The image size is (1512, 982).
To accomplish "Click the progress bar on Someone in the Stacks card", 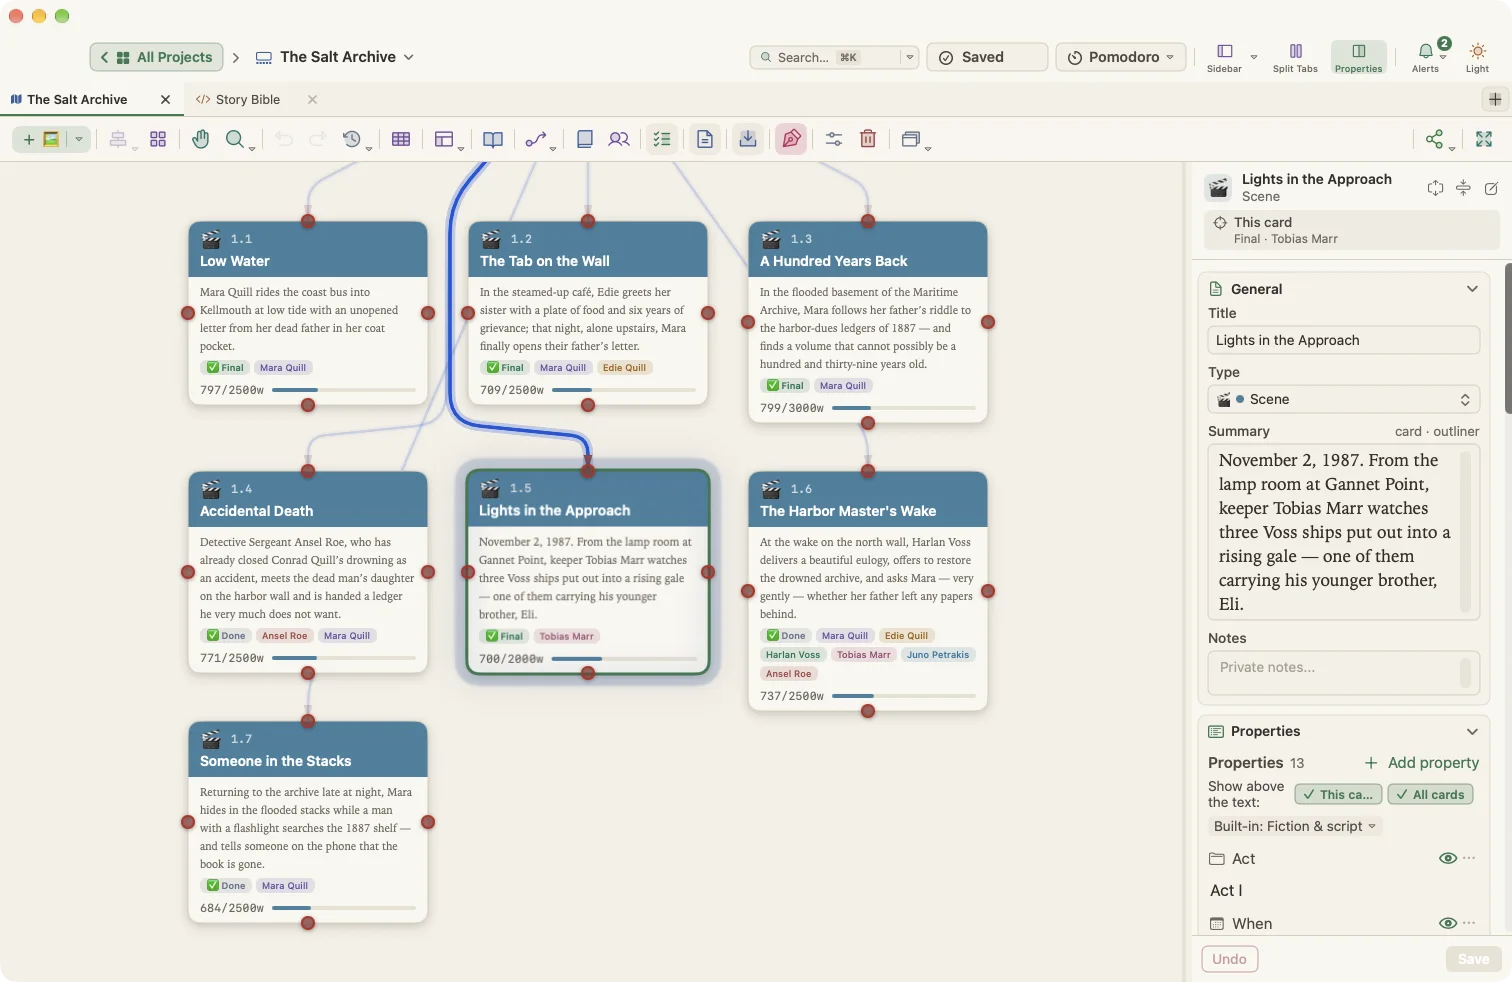I will [343, 908].
